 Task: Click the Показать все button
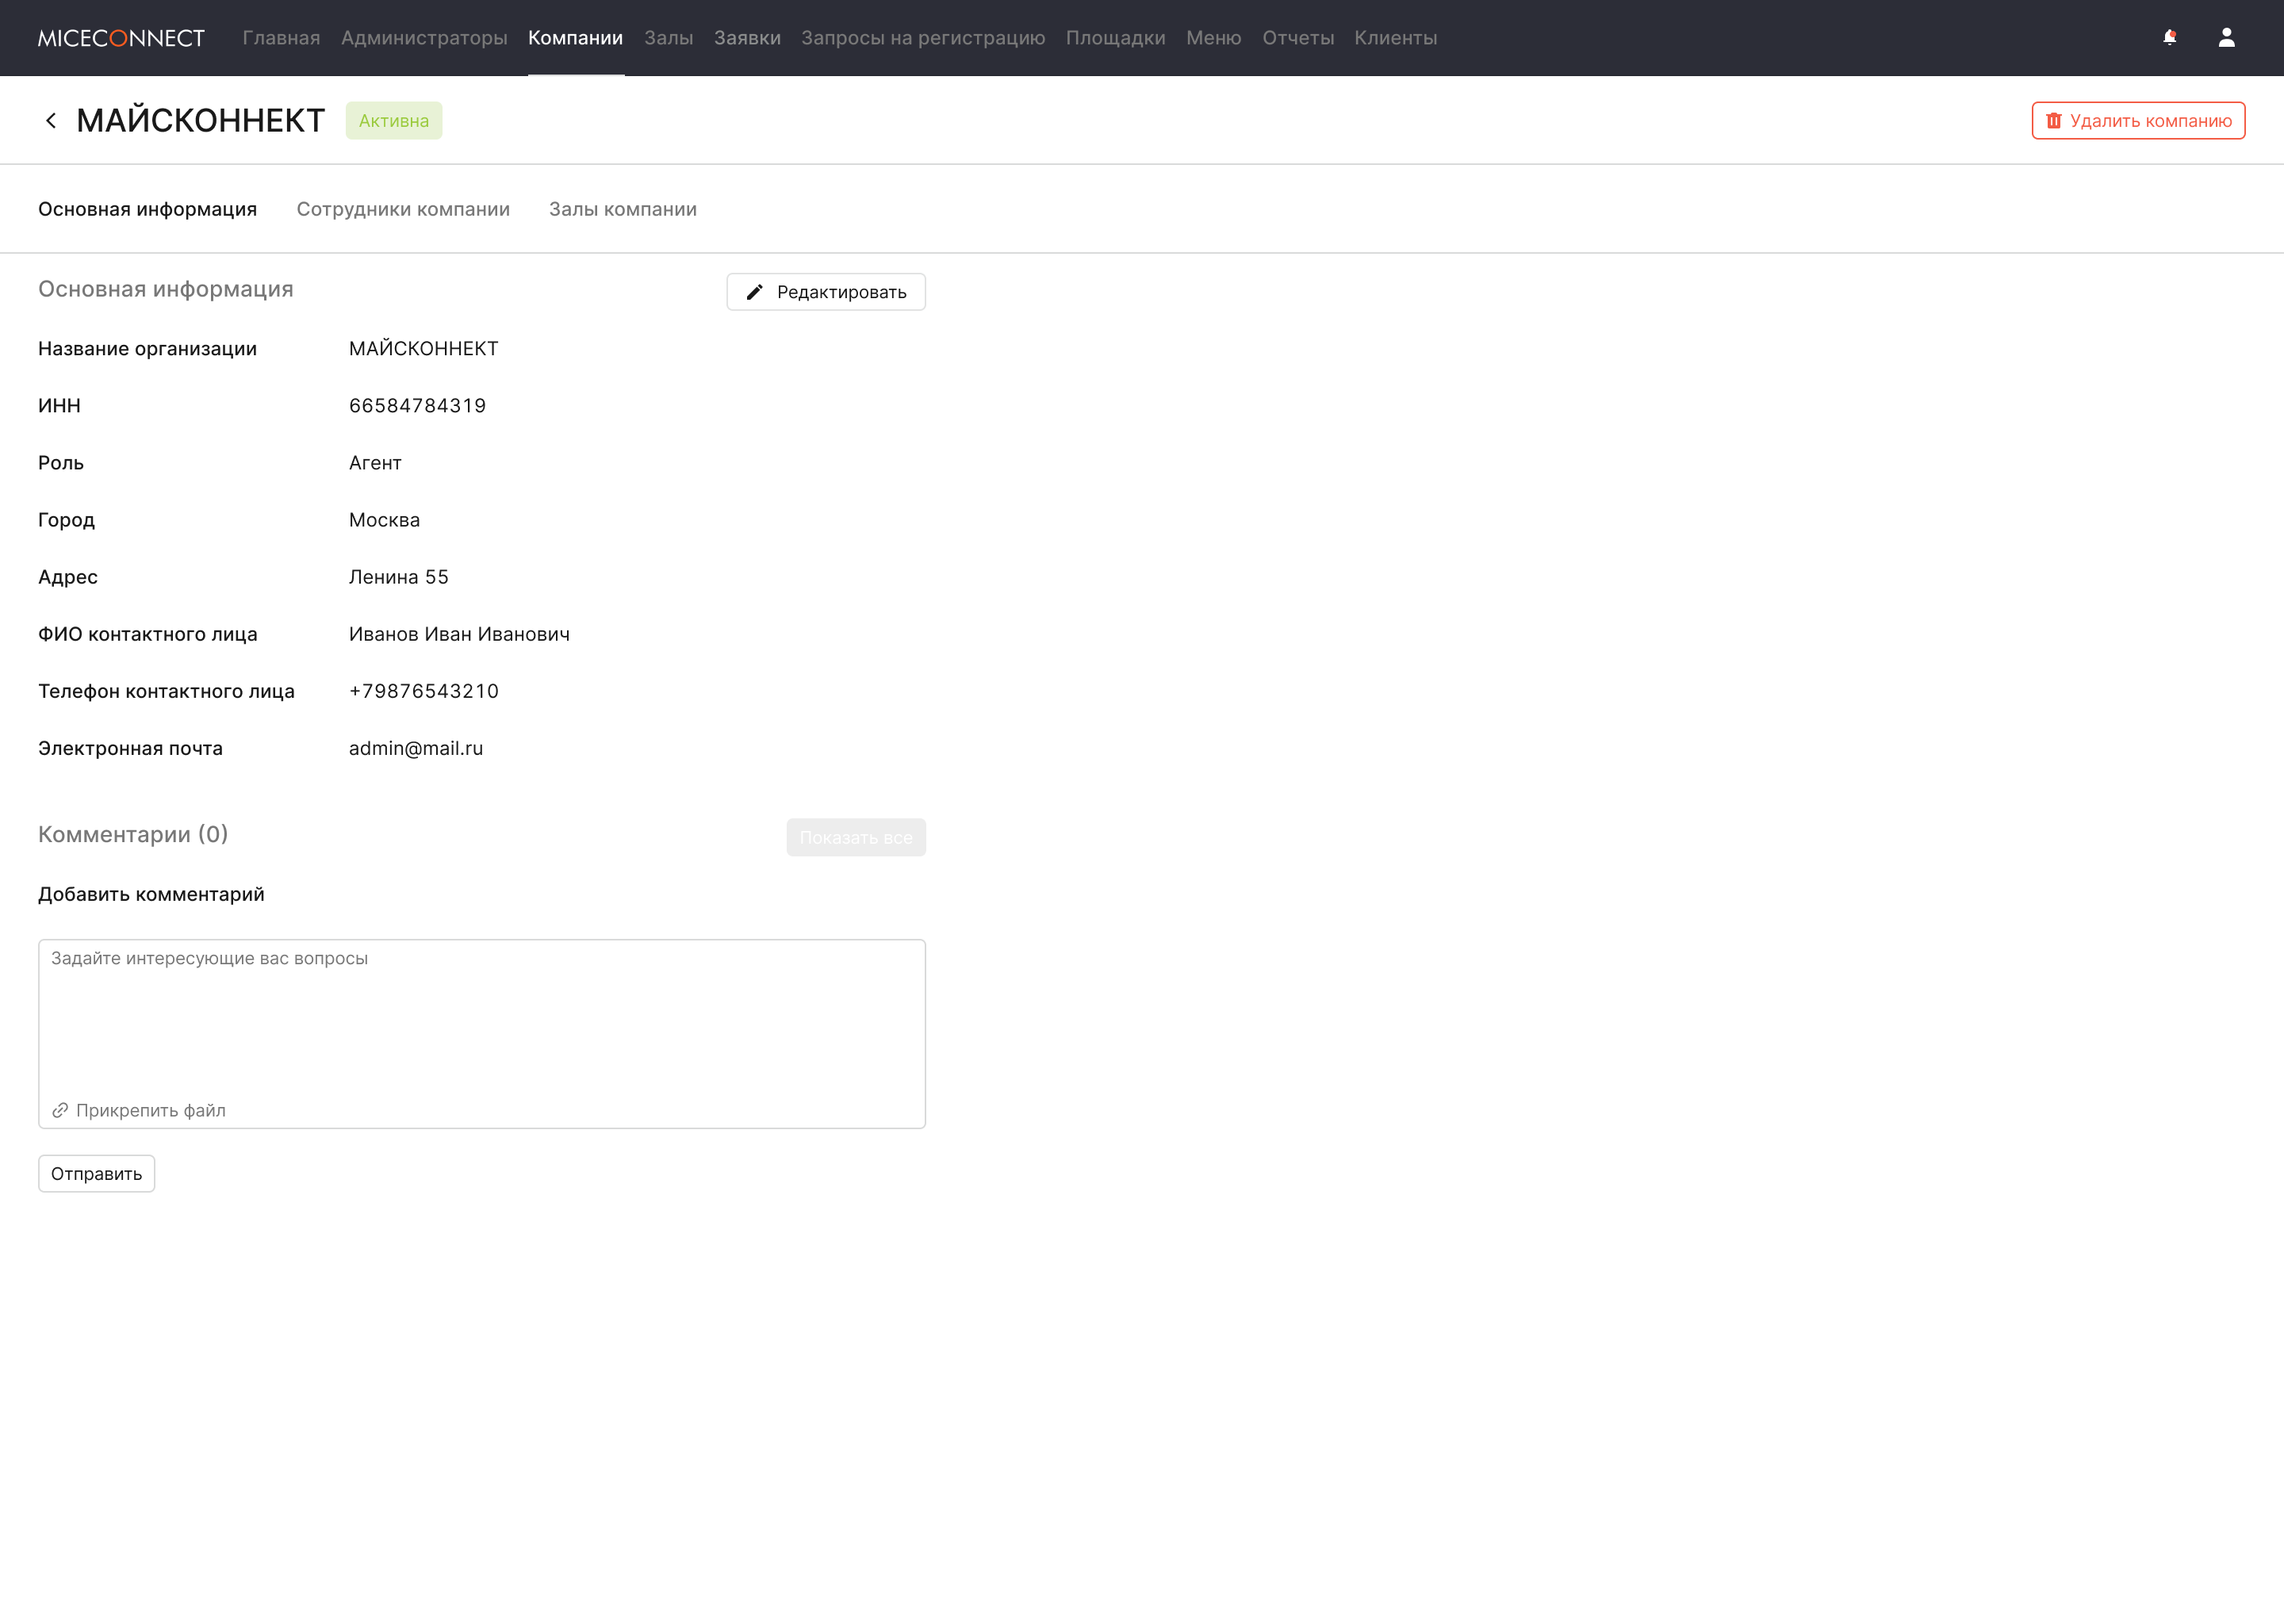coord(855,838)
